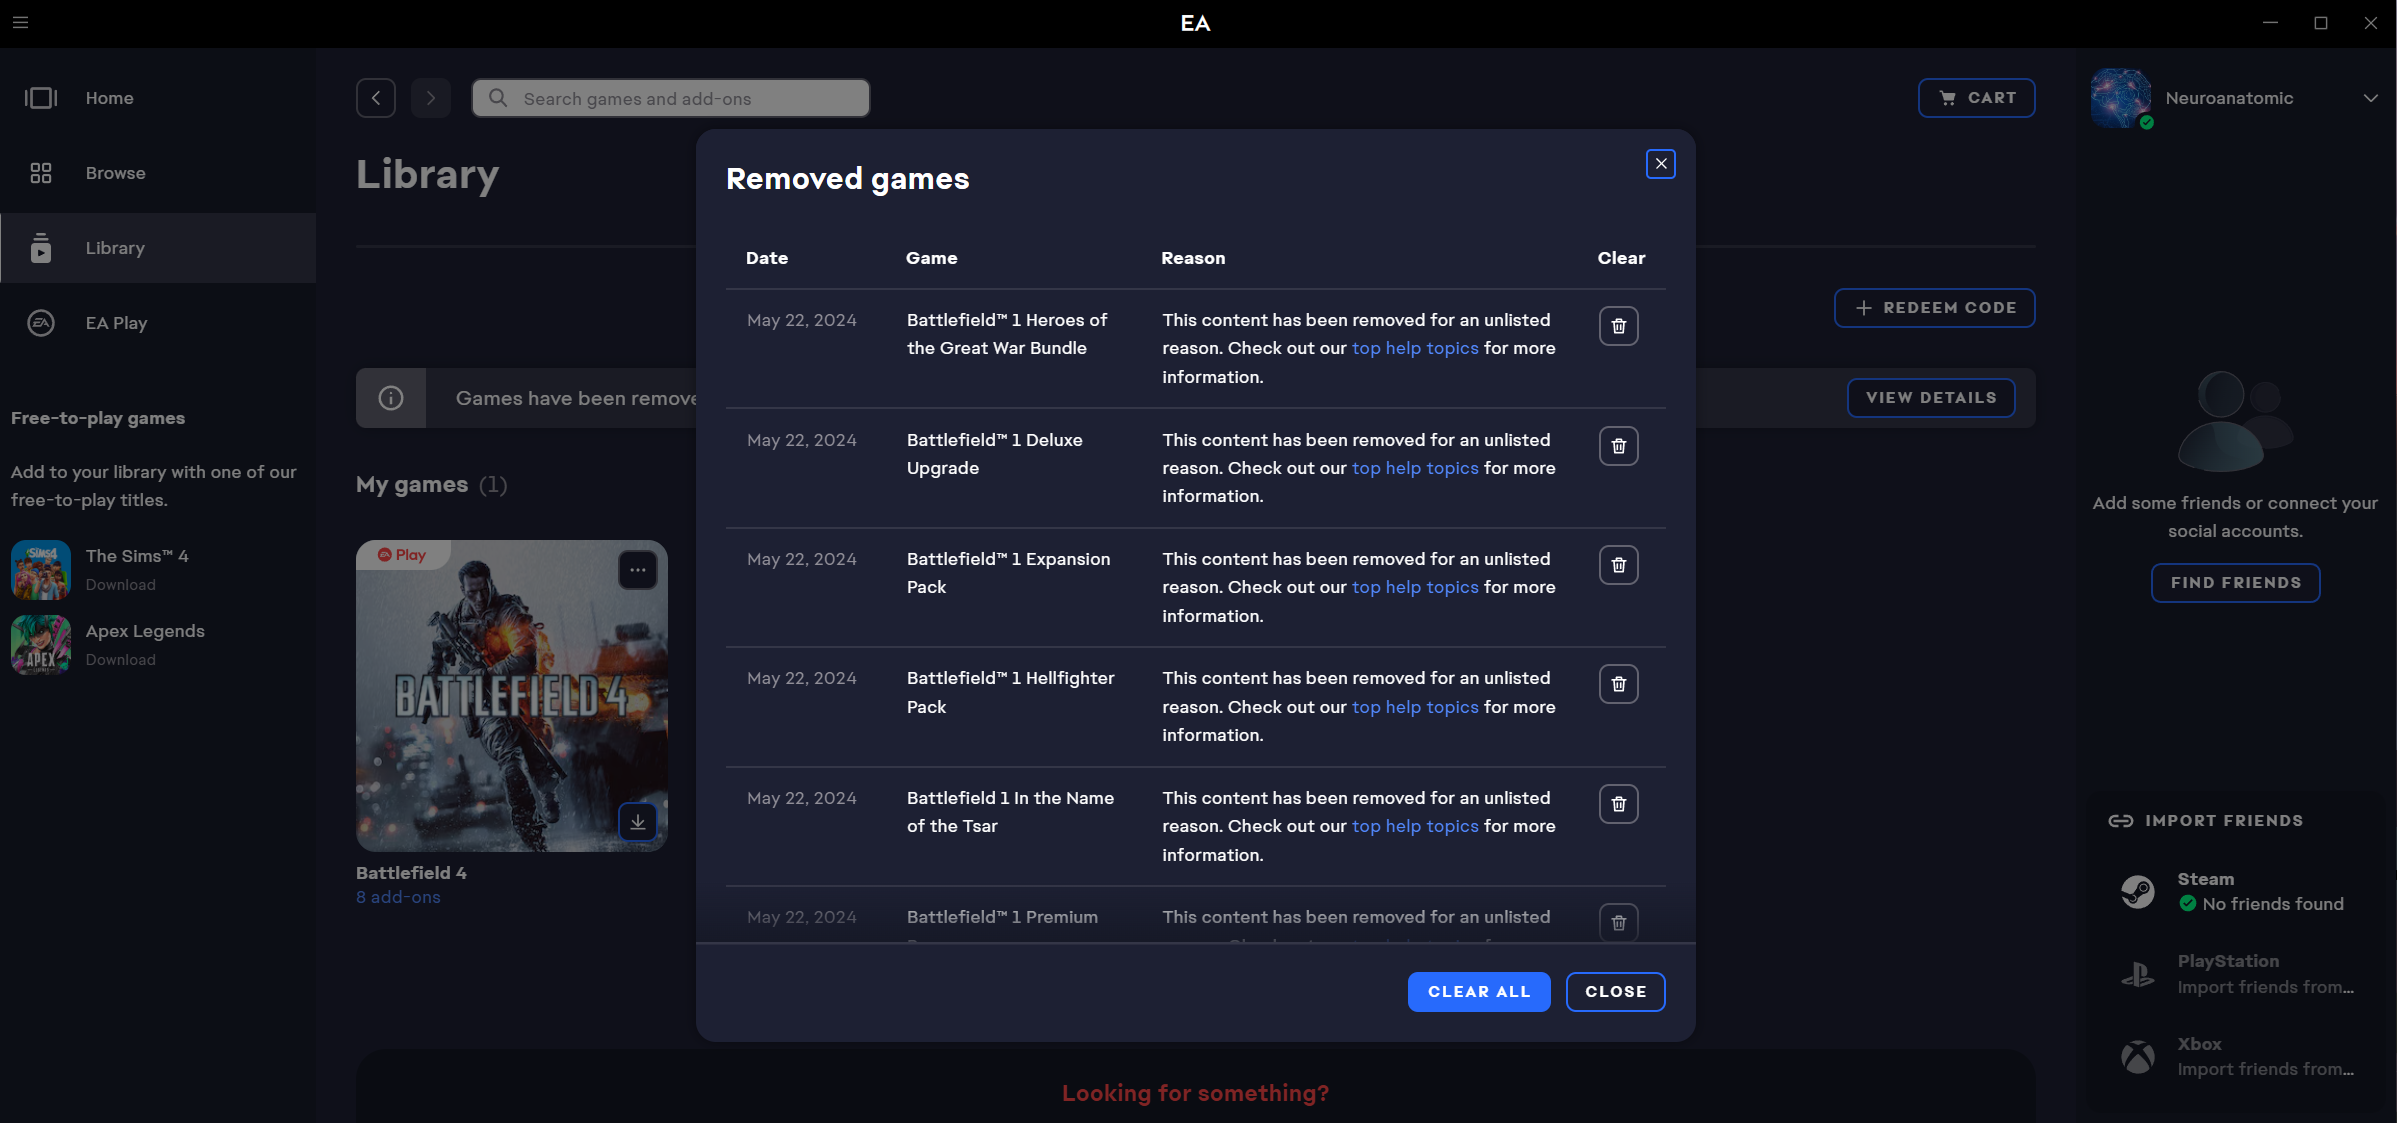Click the Neuroanatomic profile avatar
2397x1123 pixels.
pos(2120,98)
